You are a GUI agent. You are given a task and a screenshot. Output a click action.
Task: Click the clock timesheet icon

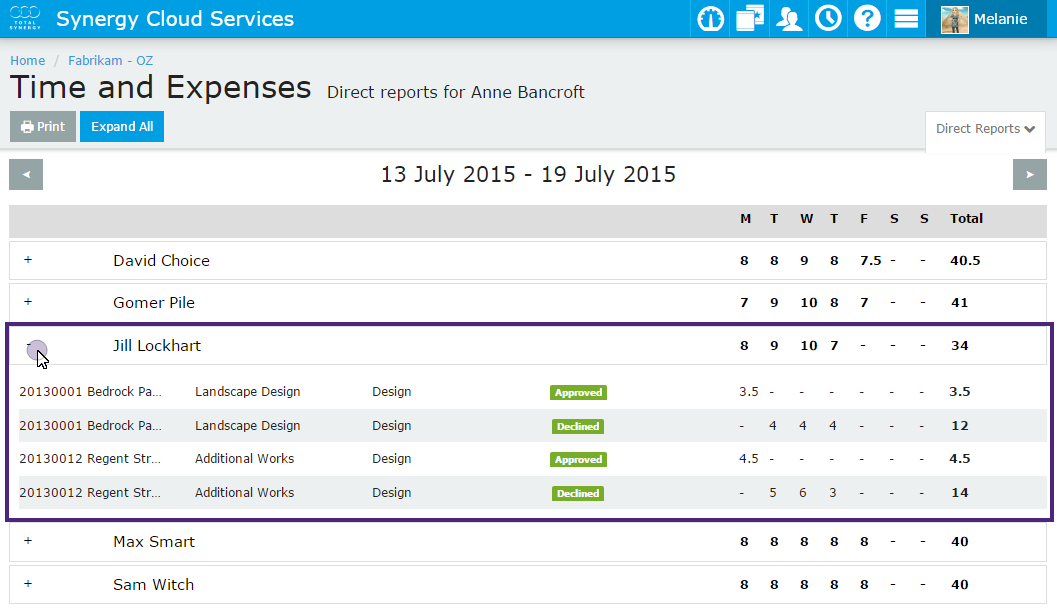pyautogui.click(x=828, y=19)
